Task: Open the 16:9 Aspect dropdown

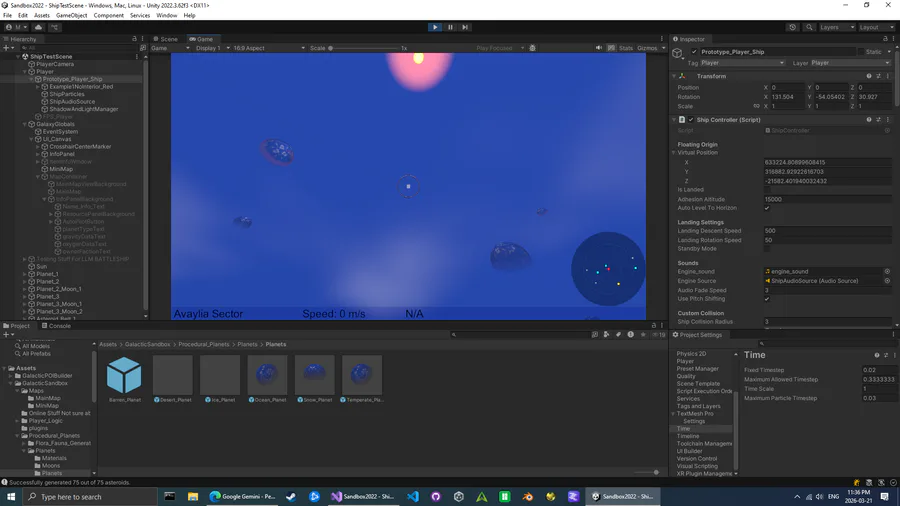Action: (x=269, y=48)
